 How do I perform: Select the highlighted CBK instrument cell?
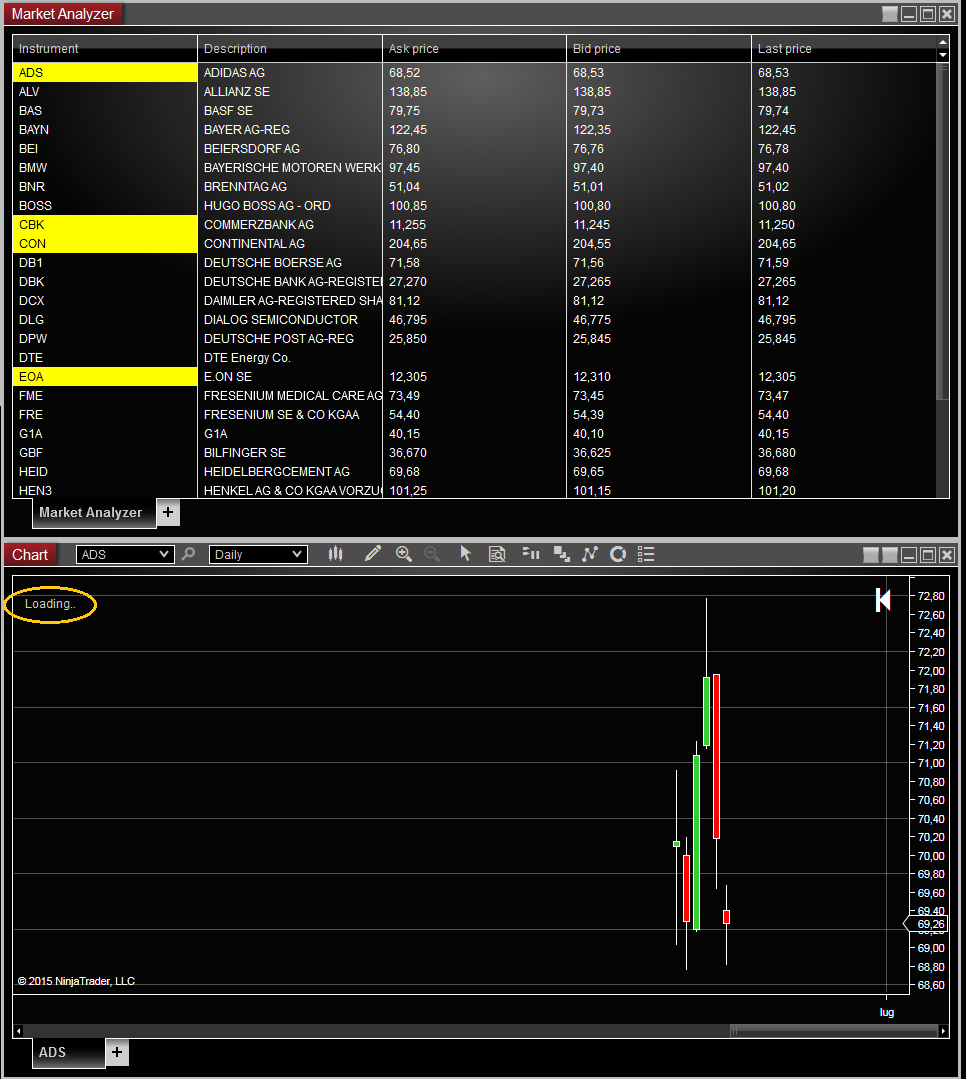pyautogui.click(x=105, y=224)
